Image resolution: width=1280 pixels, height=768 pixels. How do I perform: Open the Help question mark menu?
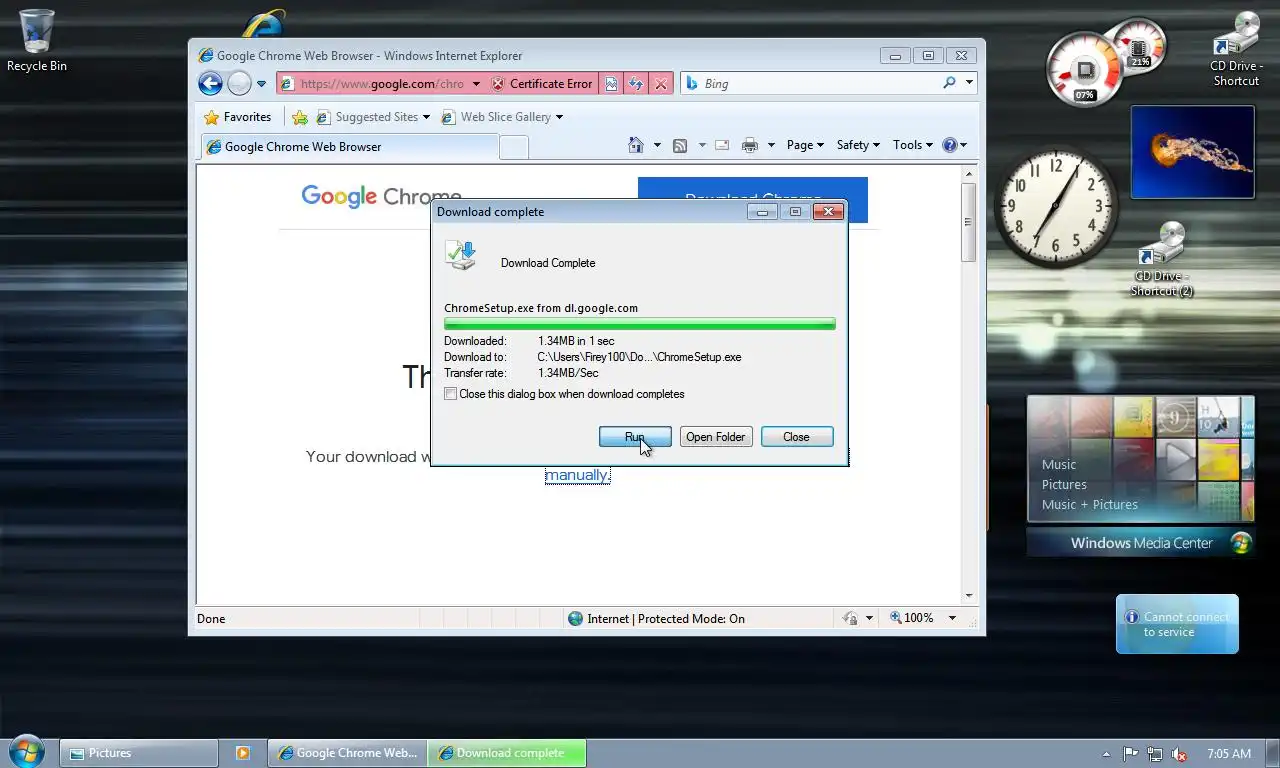(x=955, y=145)
